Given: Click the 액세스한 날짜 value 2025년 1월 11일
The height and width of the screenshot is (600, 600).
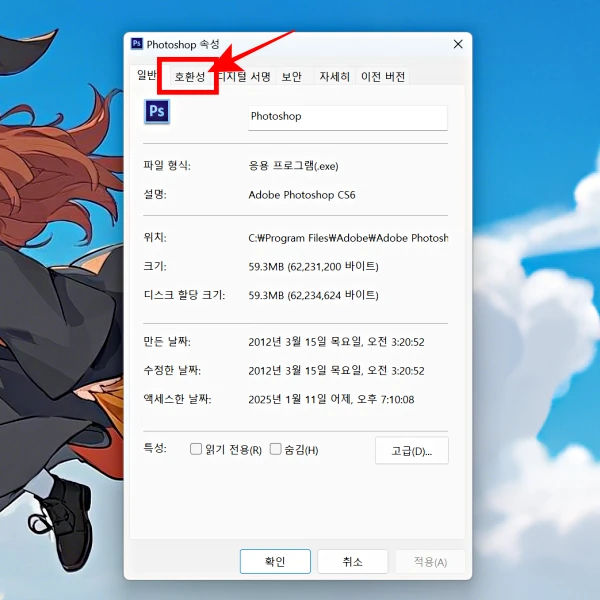Looking at the screenshot, I should coord(331,399).
